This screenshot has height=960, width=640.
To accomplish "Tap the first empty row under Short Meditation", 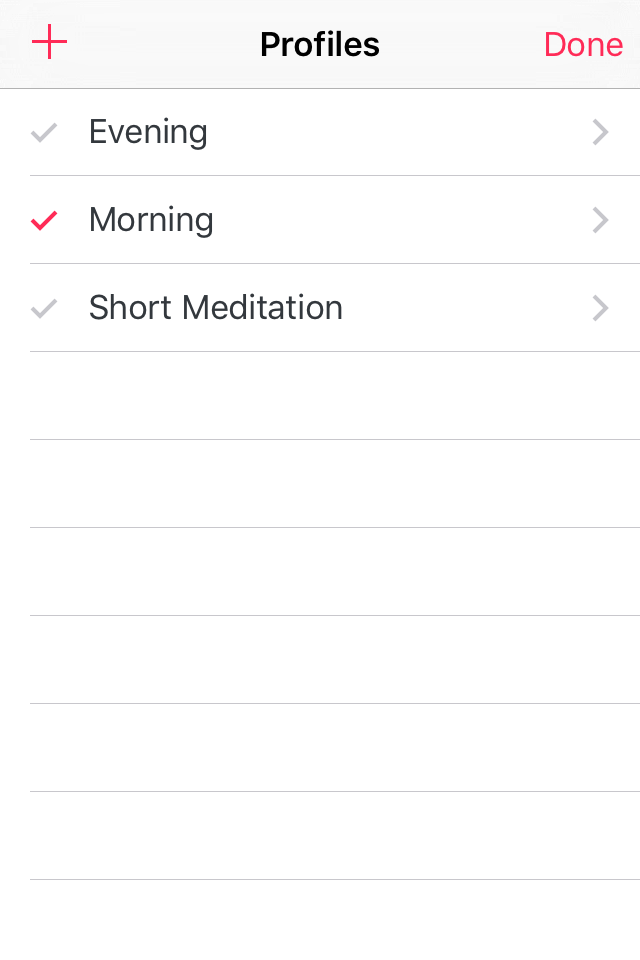I will [x=334, y=396].
